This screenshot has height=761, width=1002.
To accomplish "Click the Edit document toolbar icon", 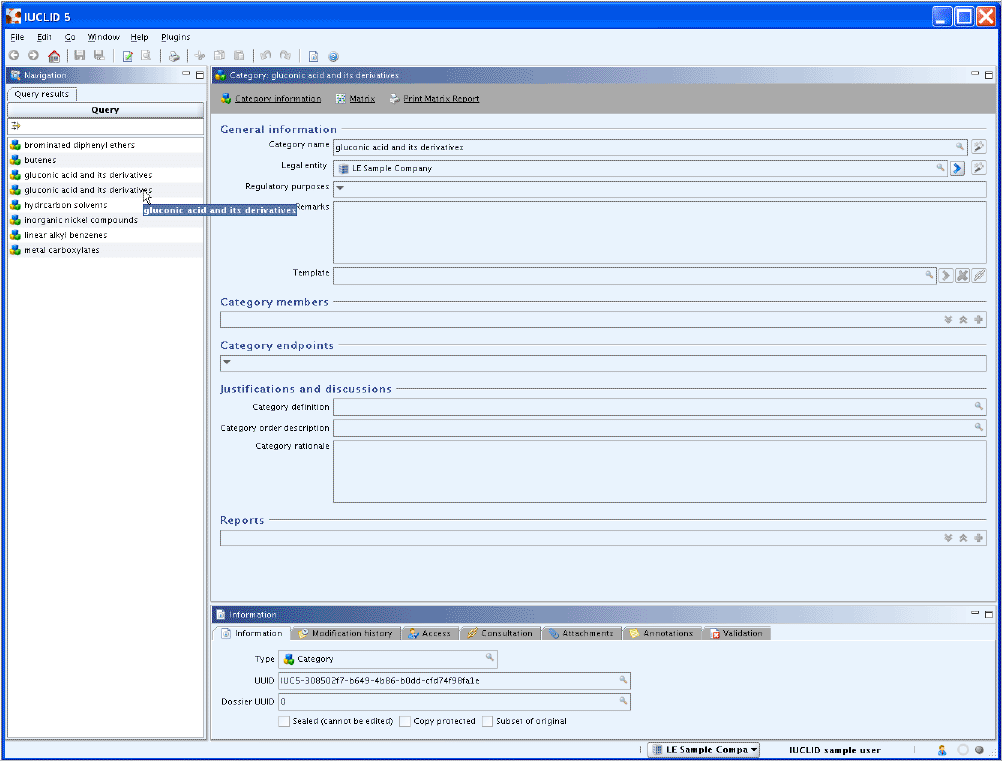I will [127, 56].
